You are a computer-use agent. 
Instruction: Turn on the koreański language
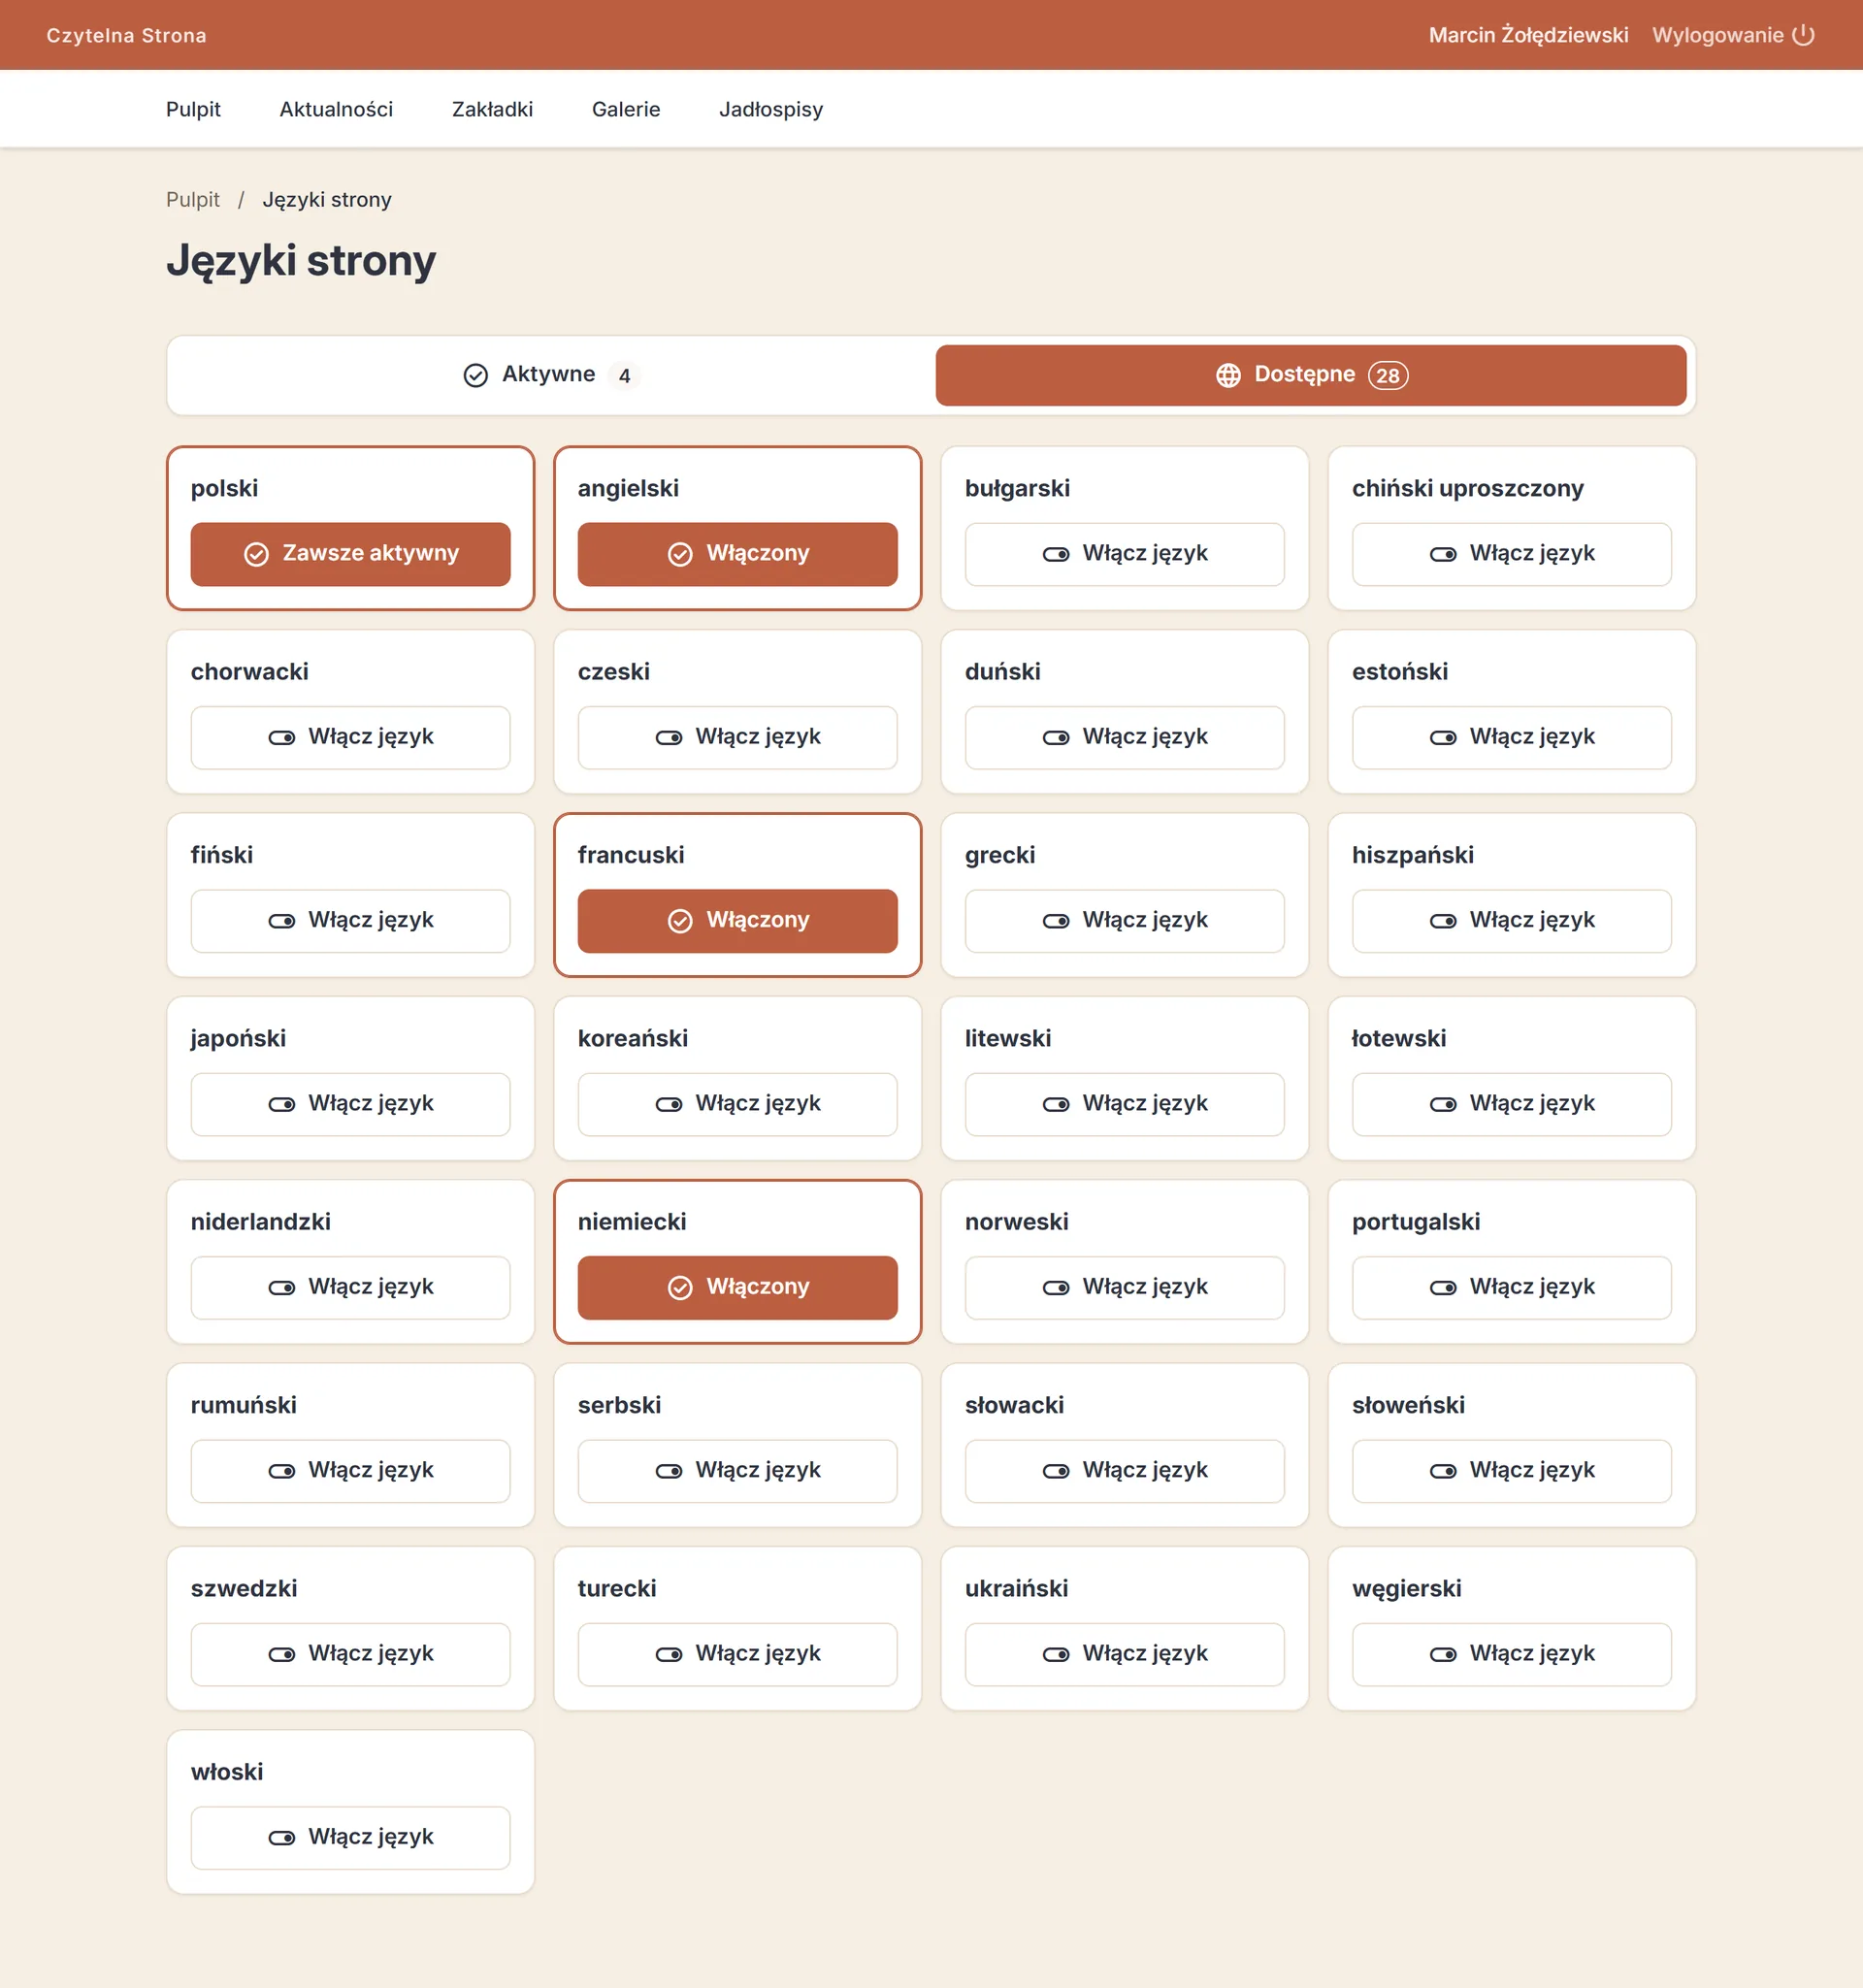pyautogui.click(x=737, y=1104)
